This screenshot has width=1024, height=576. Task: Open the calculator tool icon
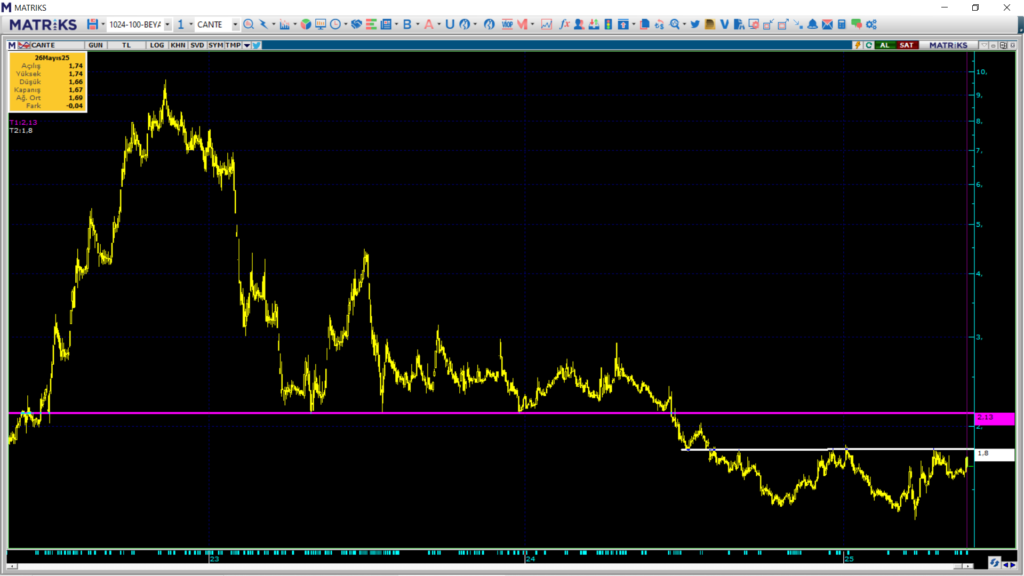tap(842, 24)
